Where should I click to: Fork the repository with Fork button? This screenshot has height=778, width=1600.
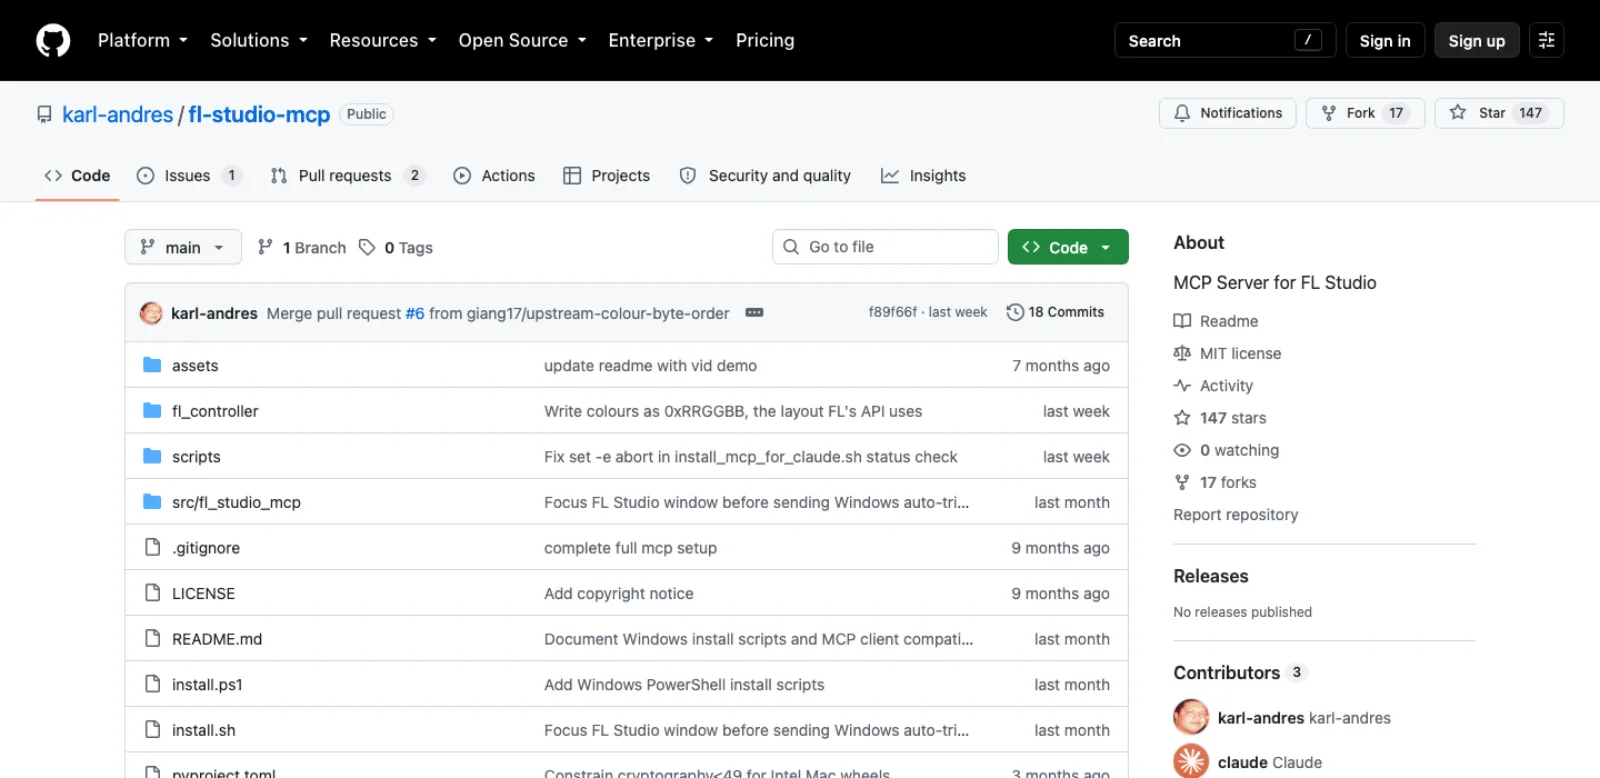pyautogui.click(x=1365, y=113)
